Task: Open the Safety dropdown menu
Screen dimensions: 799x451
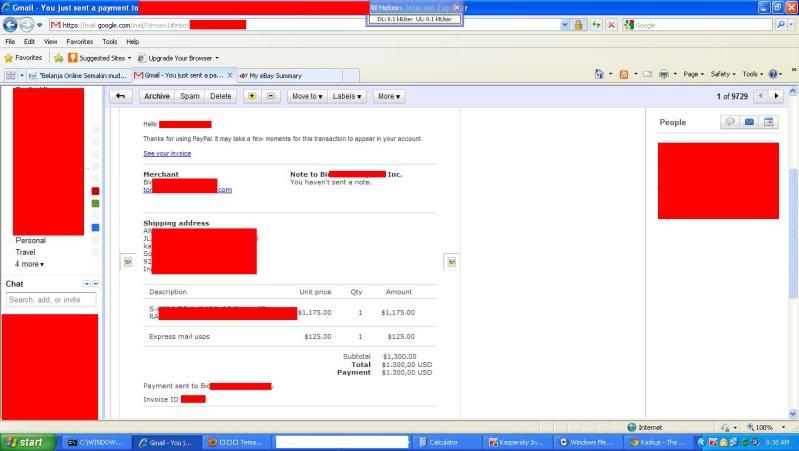Action: (723, 74)
